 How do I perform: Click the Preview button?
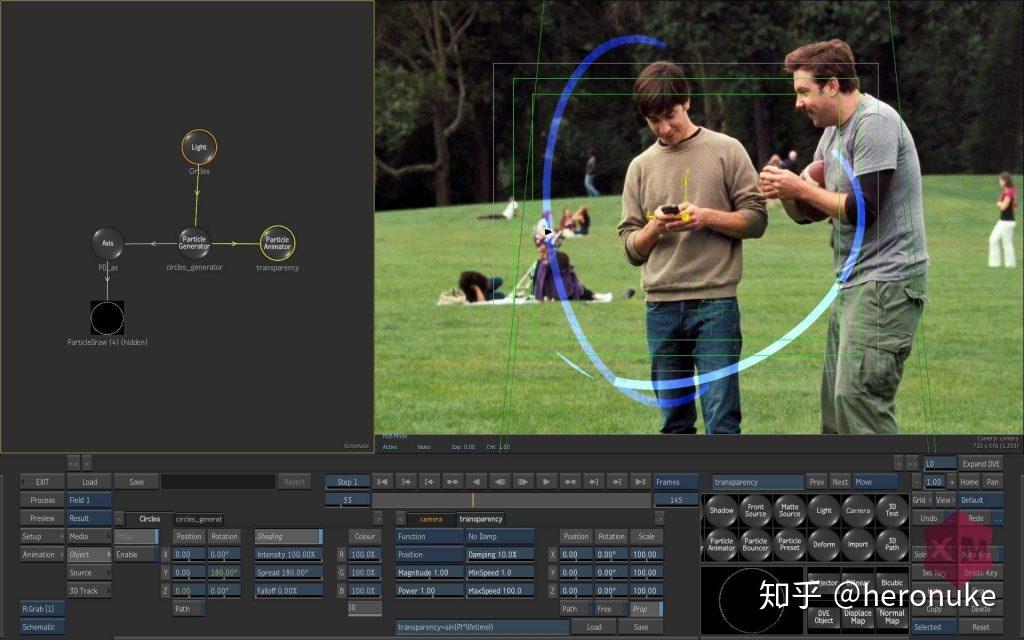coord(42,518)
